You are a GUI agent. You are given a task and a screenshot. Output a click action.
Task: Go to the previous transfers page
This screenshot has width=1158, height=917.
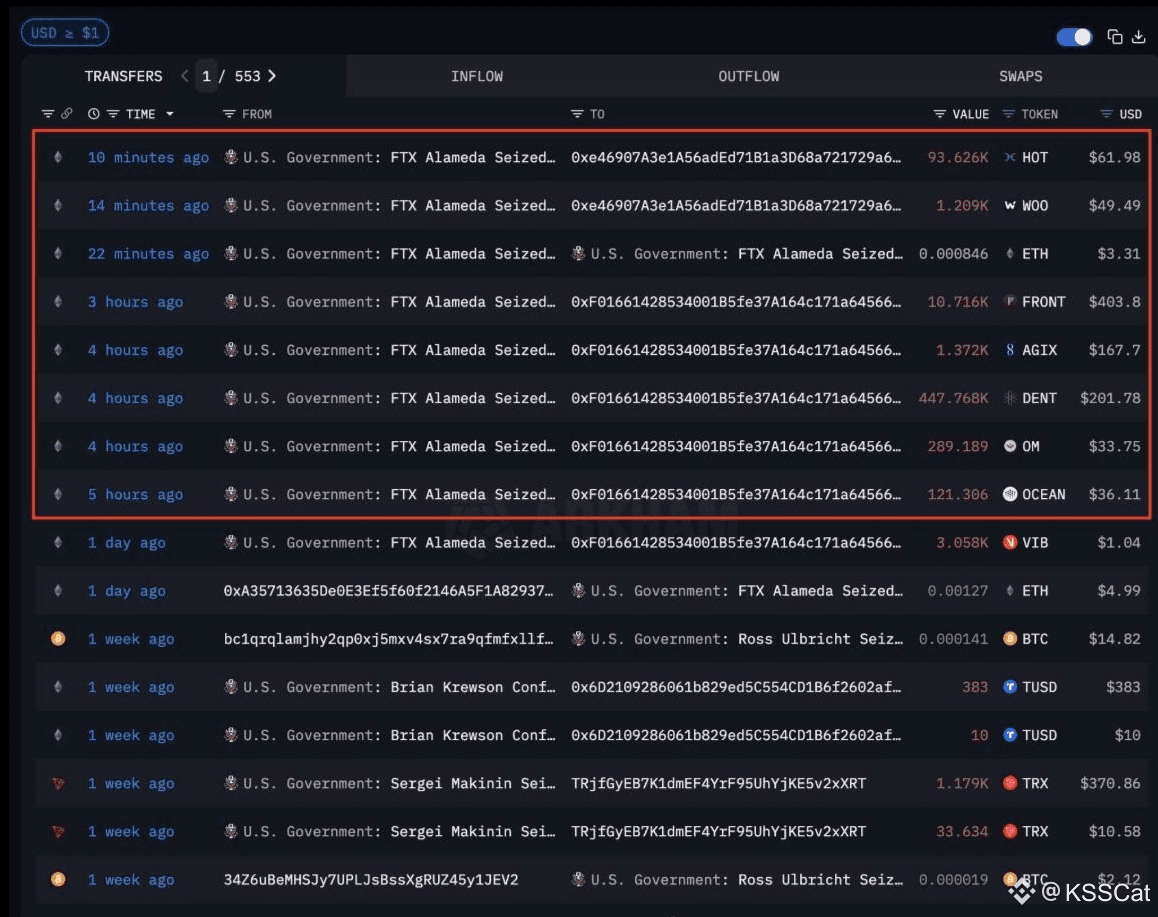coord(185,76)
